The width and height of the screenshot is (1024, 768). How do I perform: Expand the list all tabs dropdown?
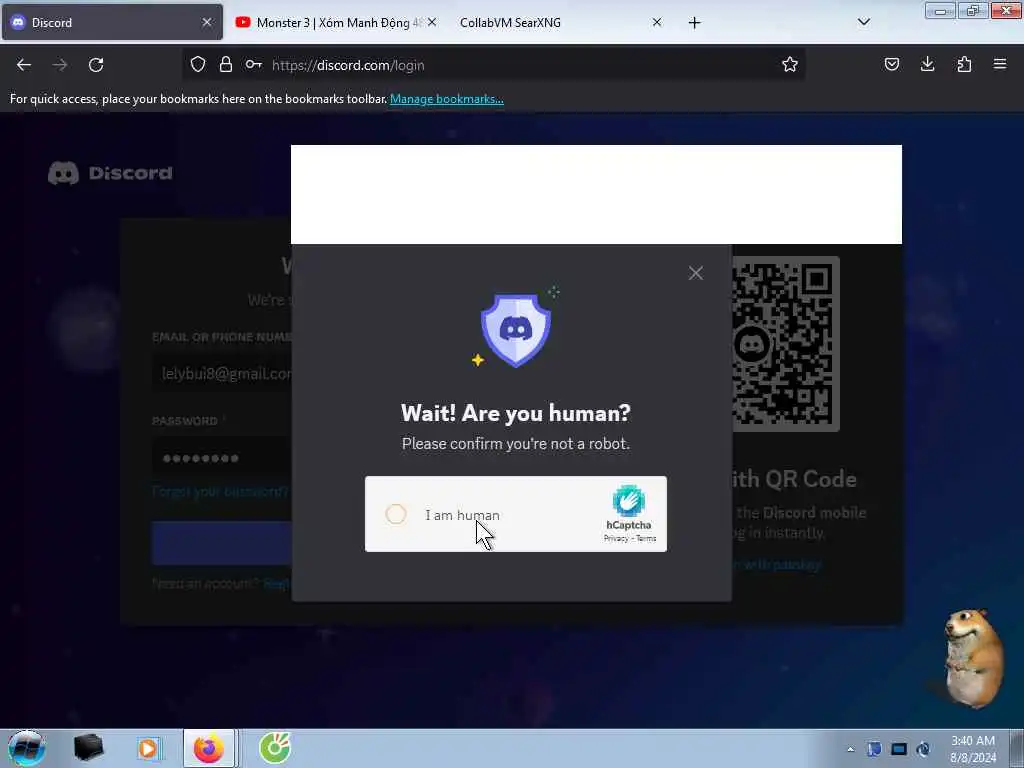point(863,22)
